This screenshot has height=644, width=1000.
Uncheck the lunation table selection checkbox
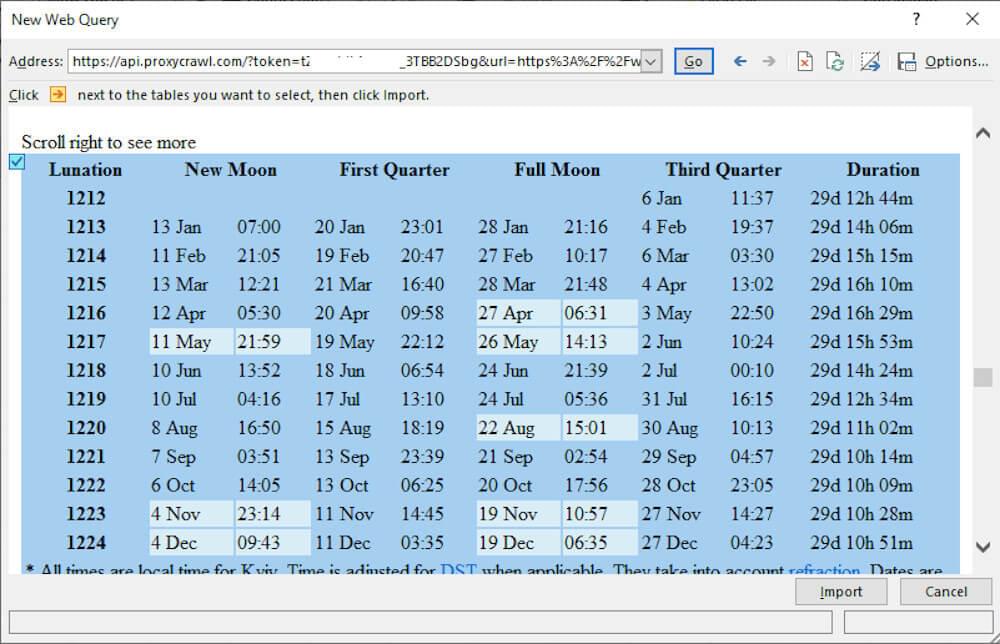point(16,161)
